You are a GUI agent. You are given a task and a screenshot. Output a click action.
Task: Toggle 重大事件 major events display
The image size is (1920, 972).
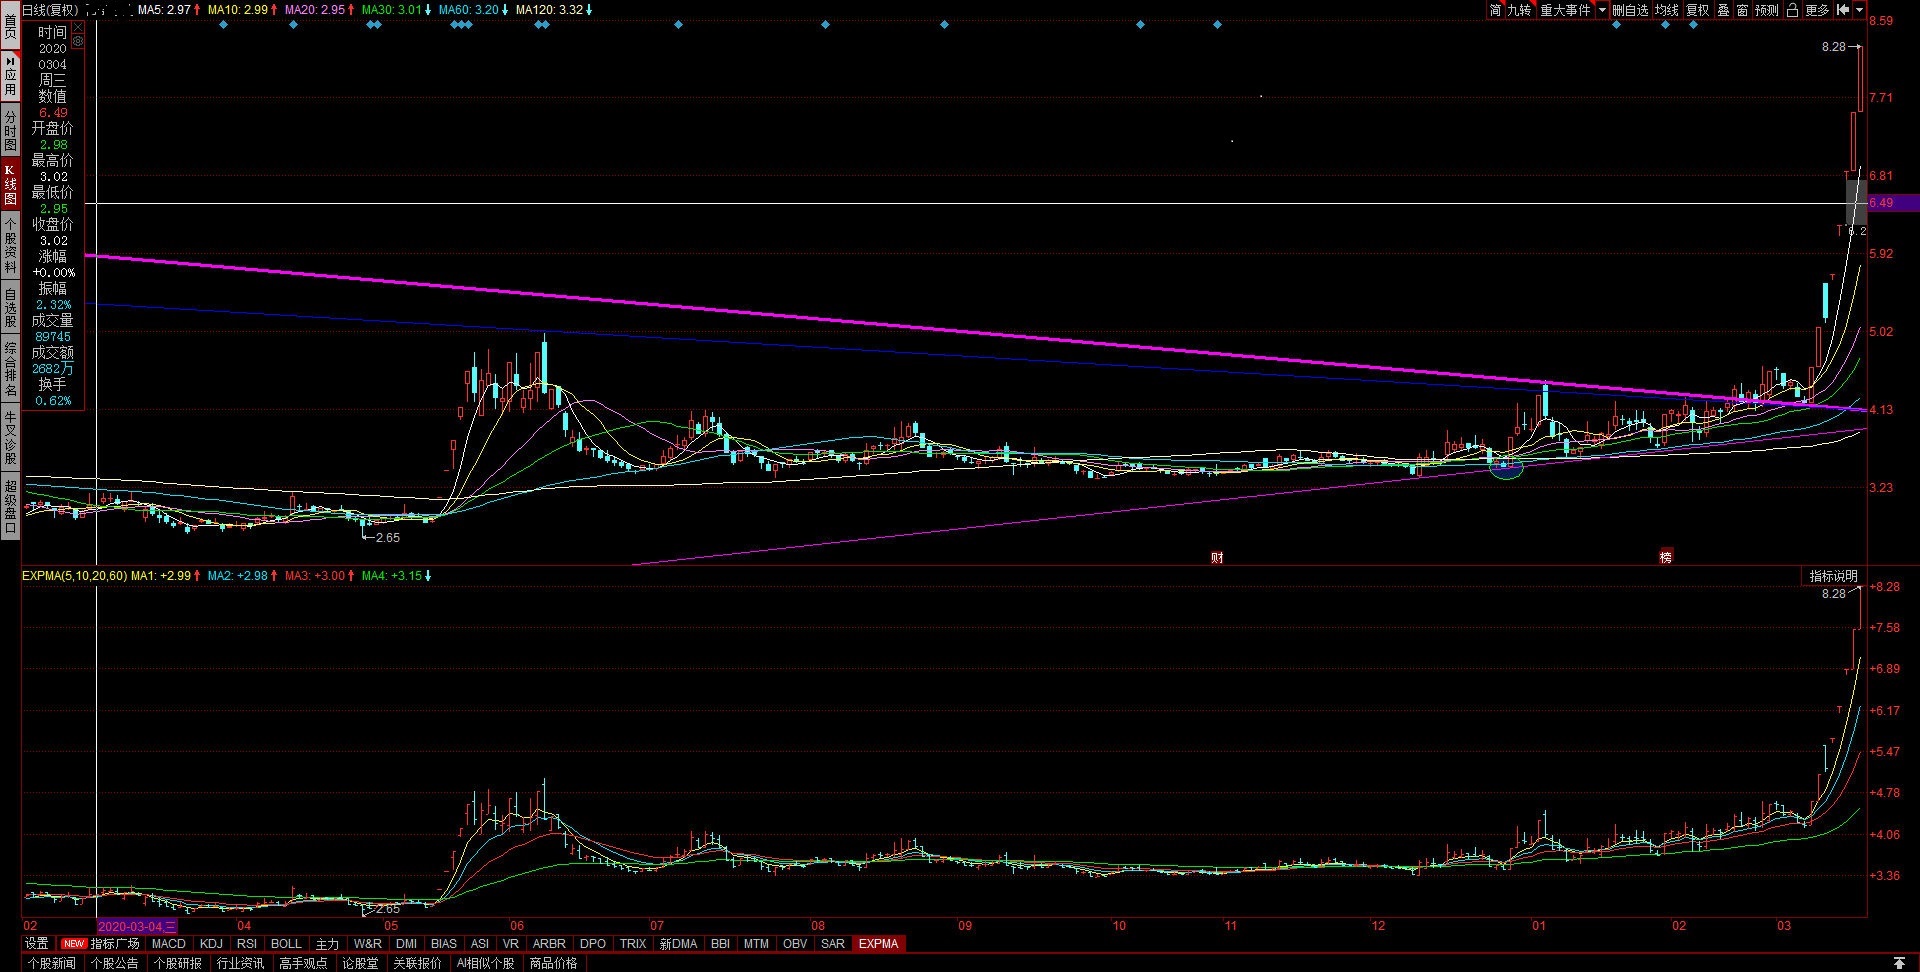tap(1565, 10)
